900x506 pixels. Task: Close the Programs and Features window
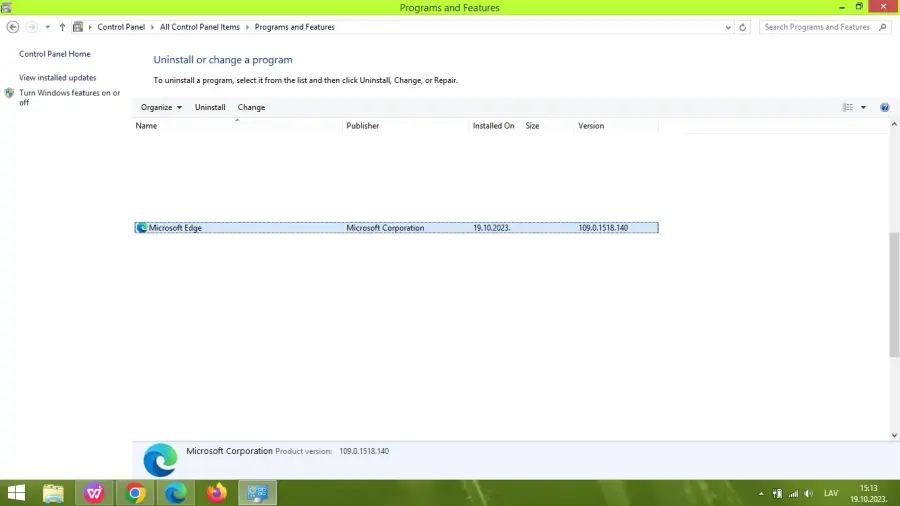pyautogui.click(x=883, y=7)
